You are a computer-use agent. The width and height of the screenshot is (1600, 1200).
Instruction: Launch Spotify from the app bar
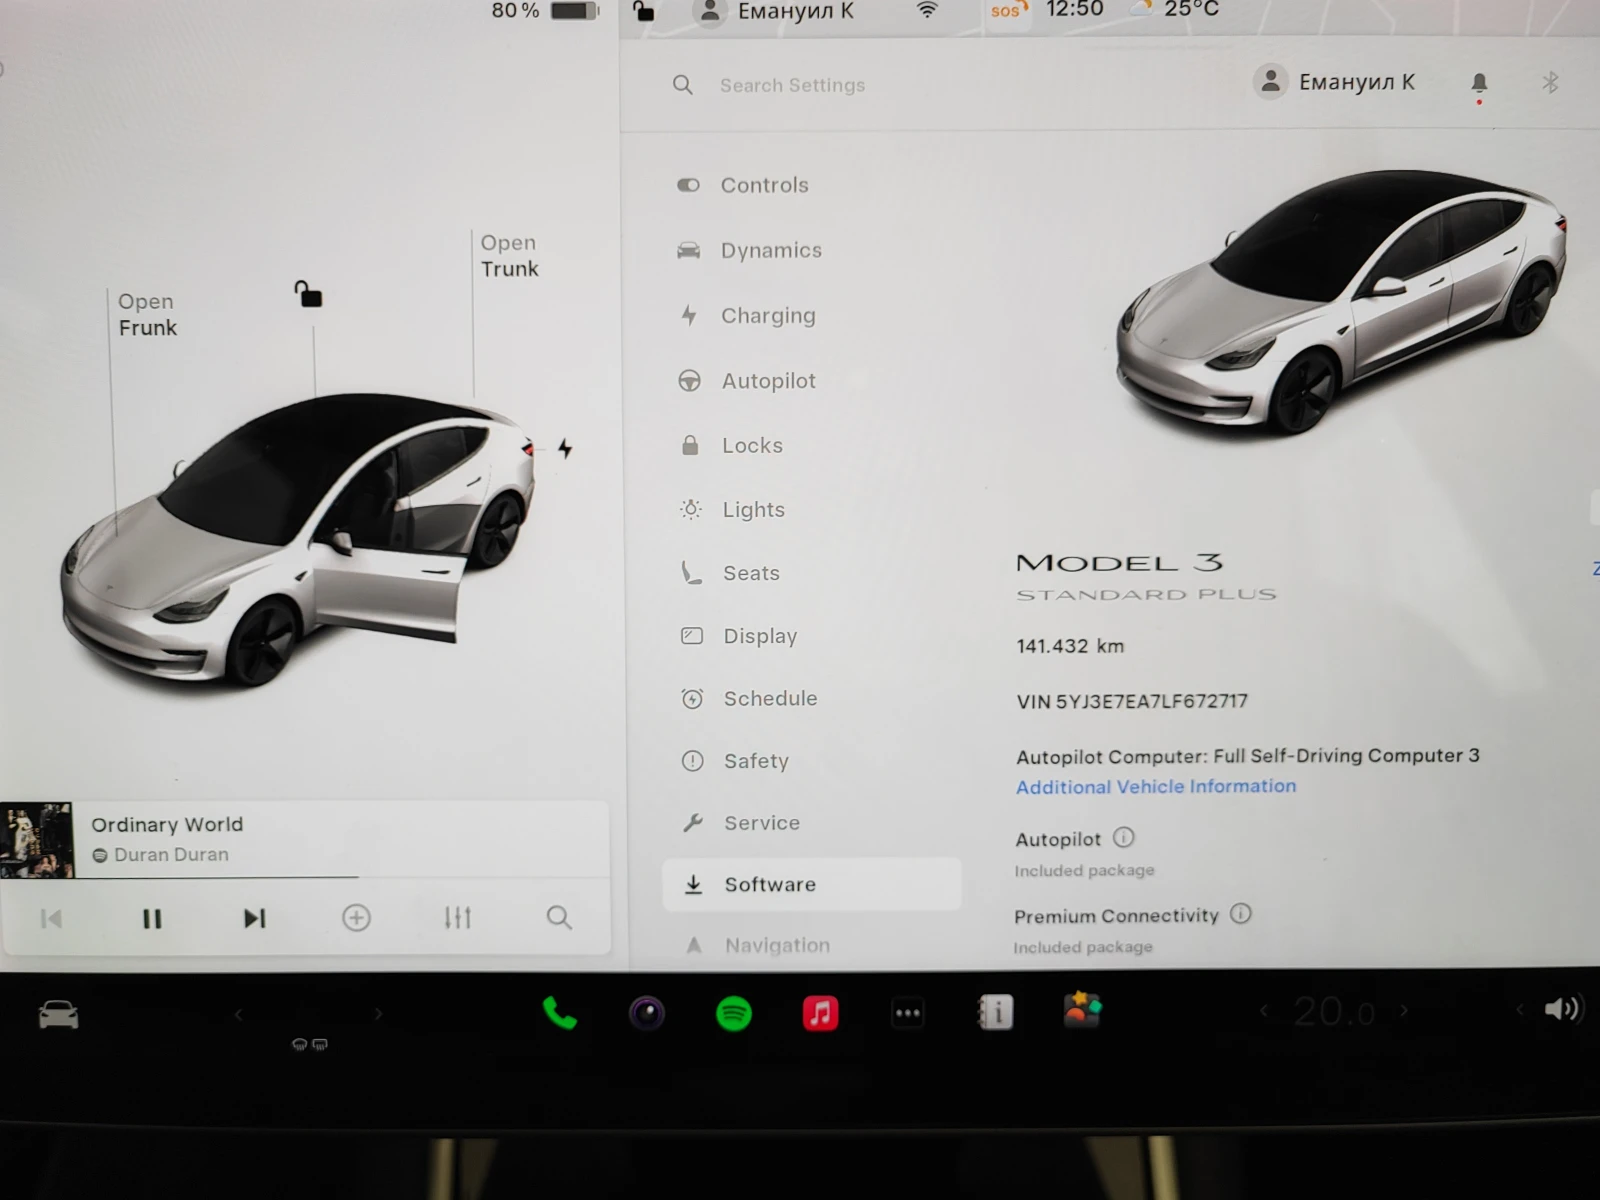tap(734, 1014)
